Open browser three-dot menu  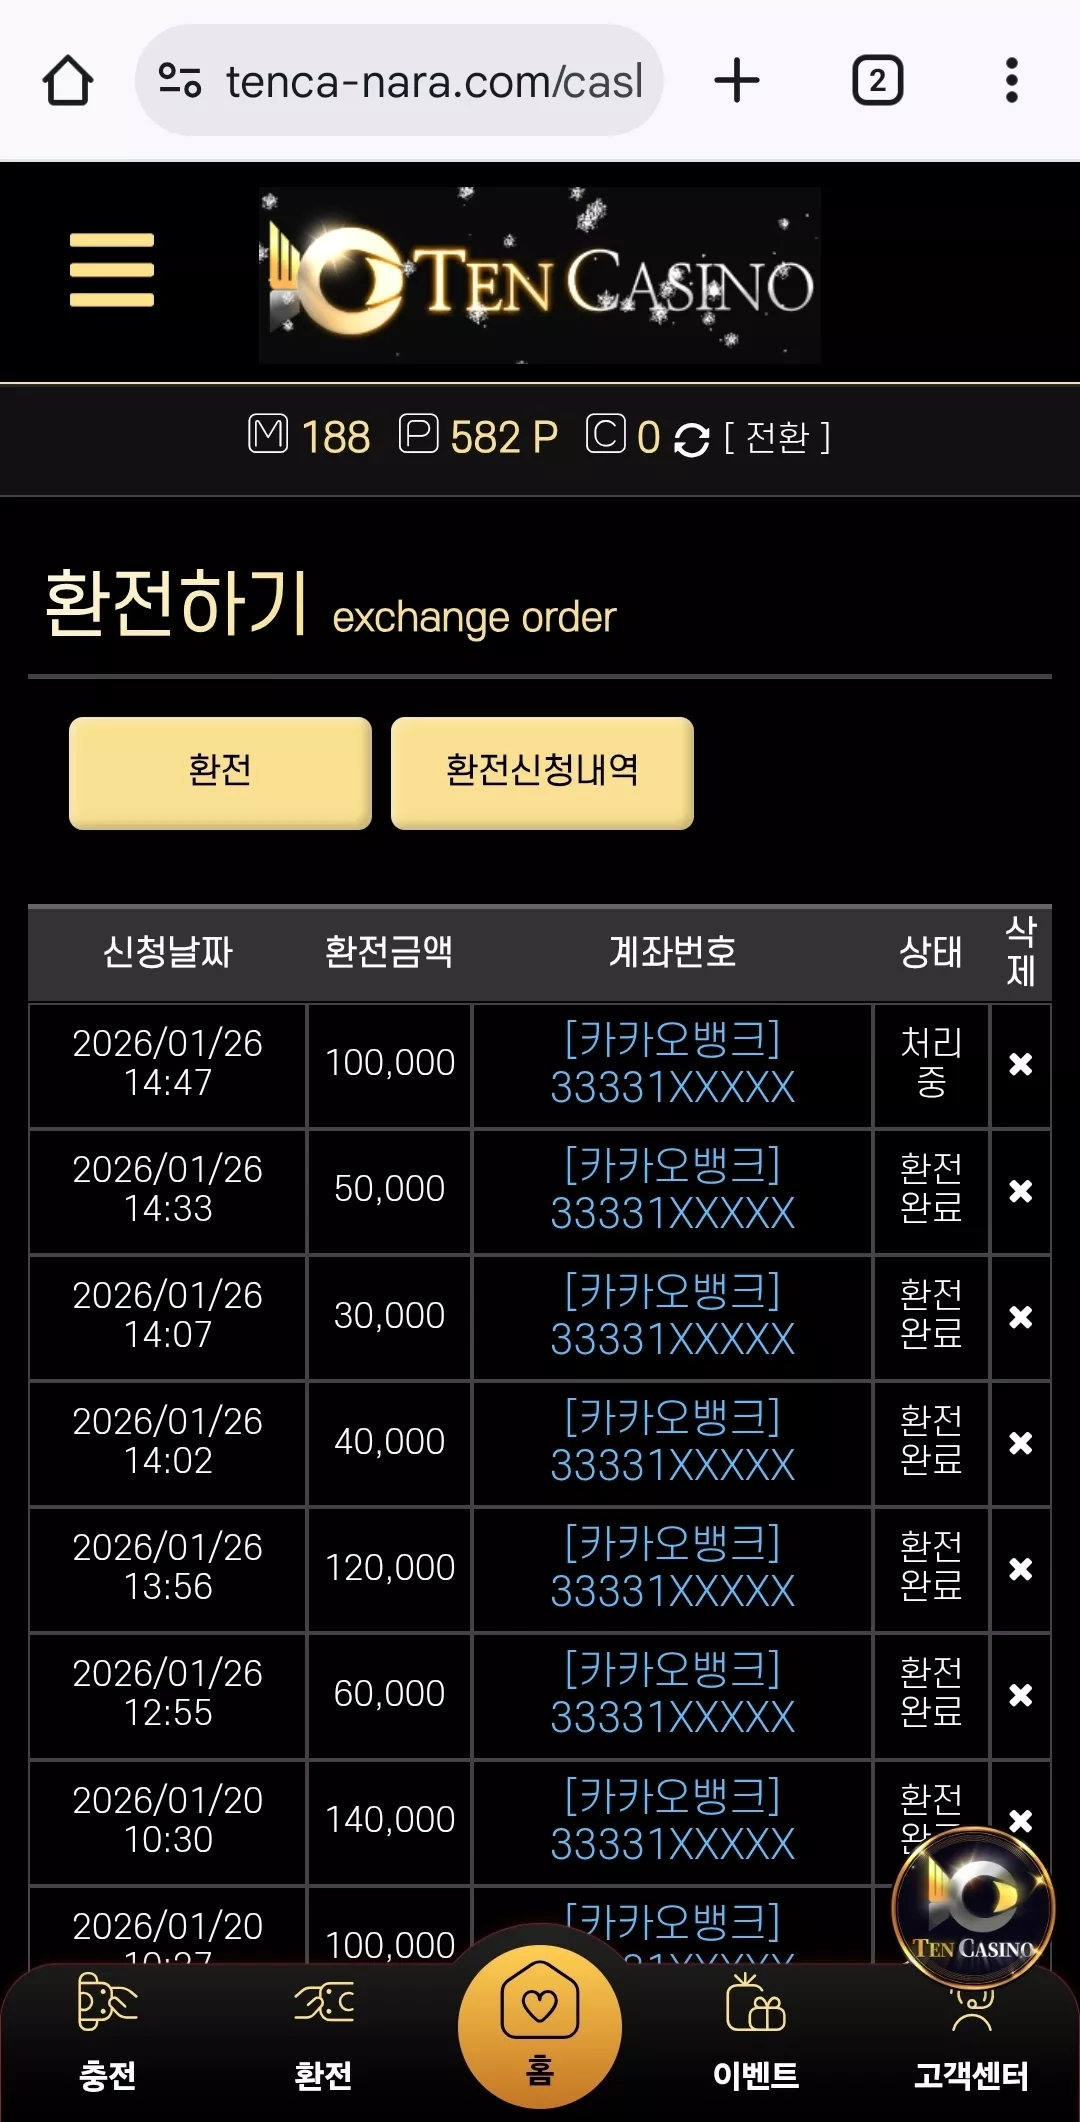[1011, 81]
